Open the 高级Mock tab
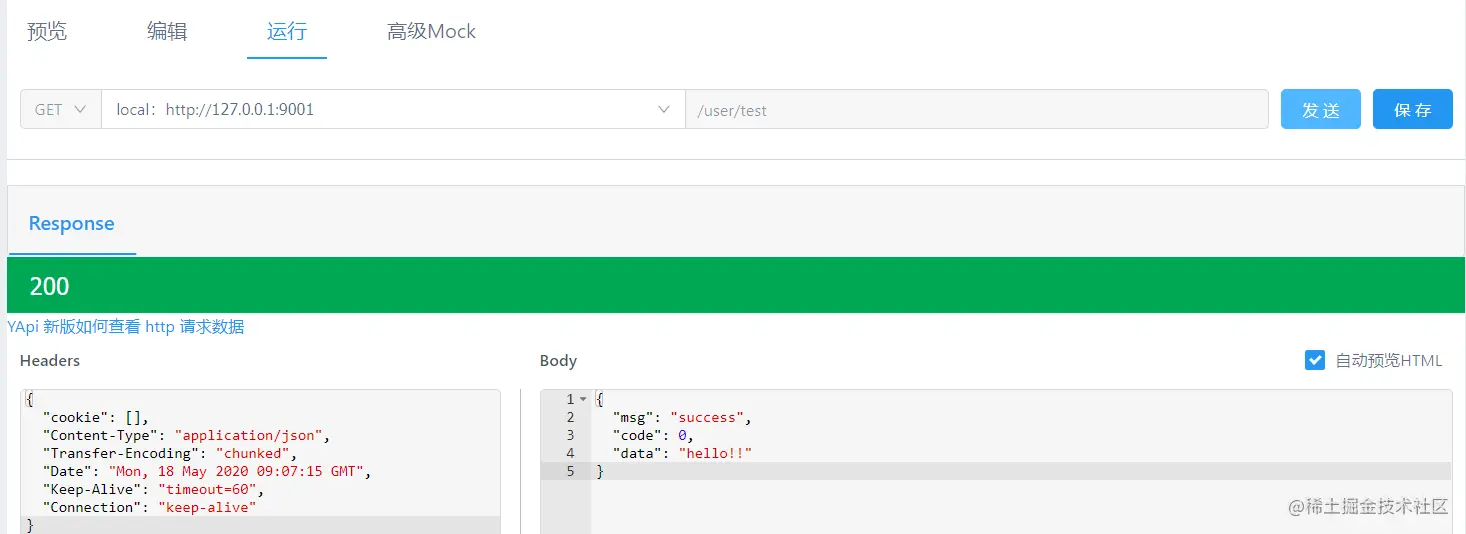Screen dimensions: 1466x534 coord(431,31)
